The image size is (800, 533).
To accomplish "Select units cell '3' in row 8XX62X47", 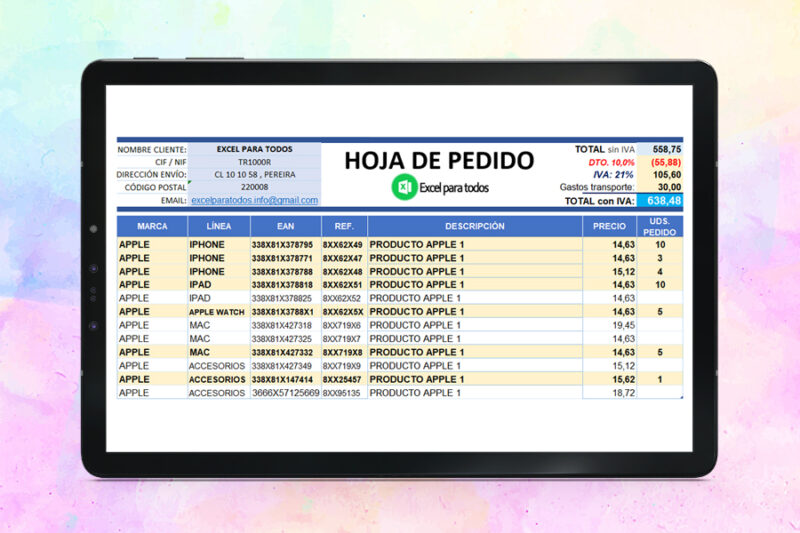I will pyautogui.click(x=660, y=258).
